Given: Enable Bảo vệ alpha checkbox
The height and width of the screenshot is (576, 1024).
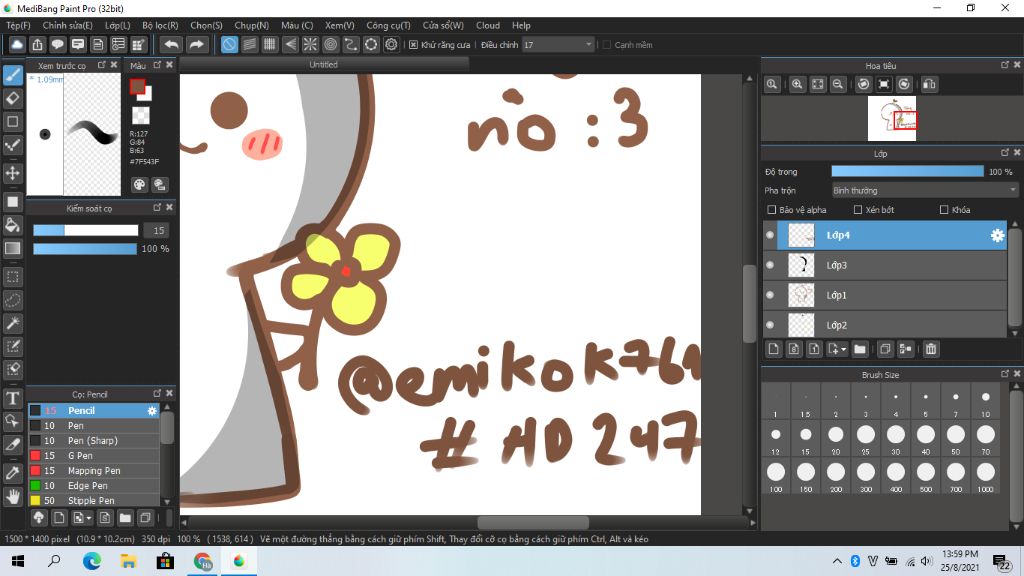Looking at the screenshot, I should 771,210.
